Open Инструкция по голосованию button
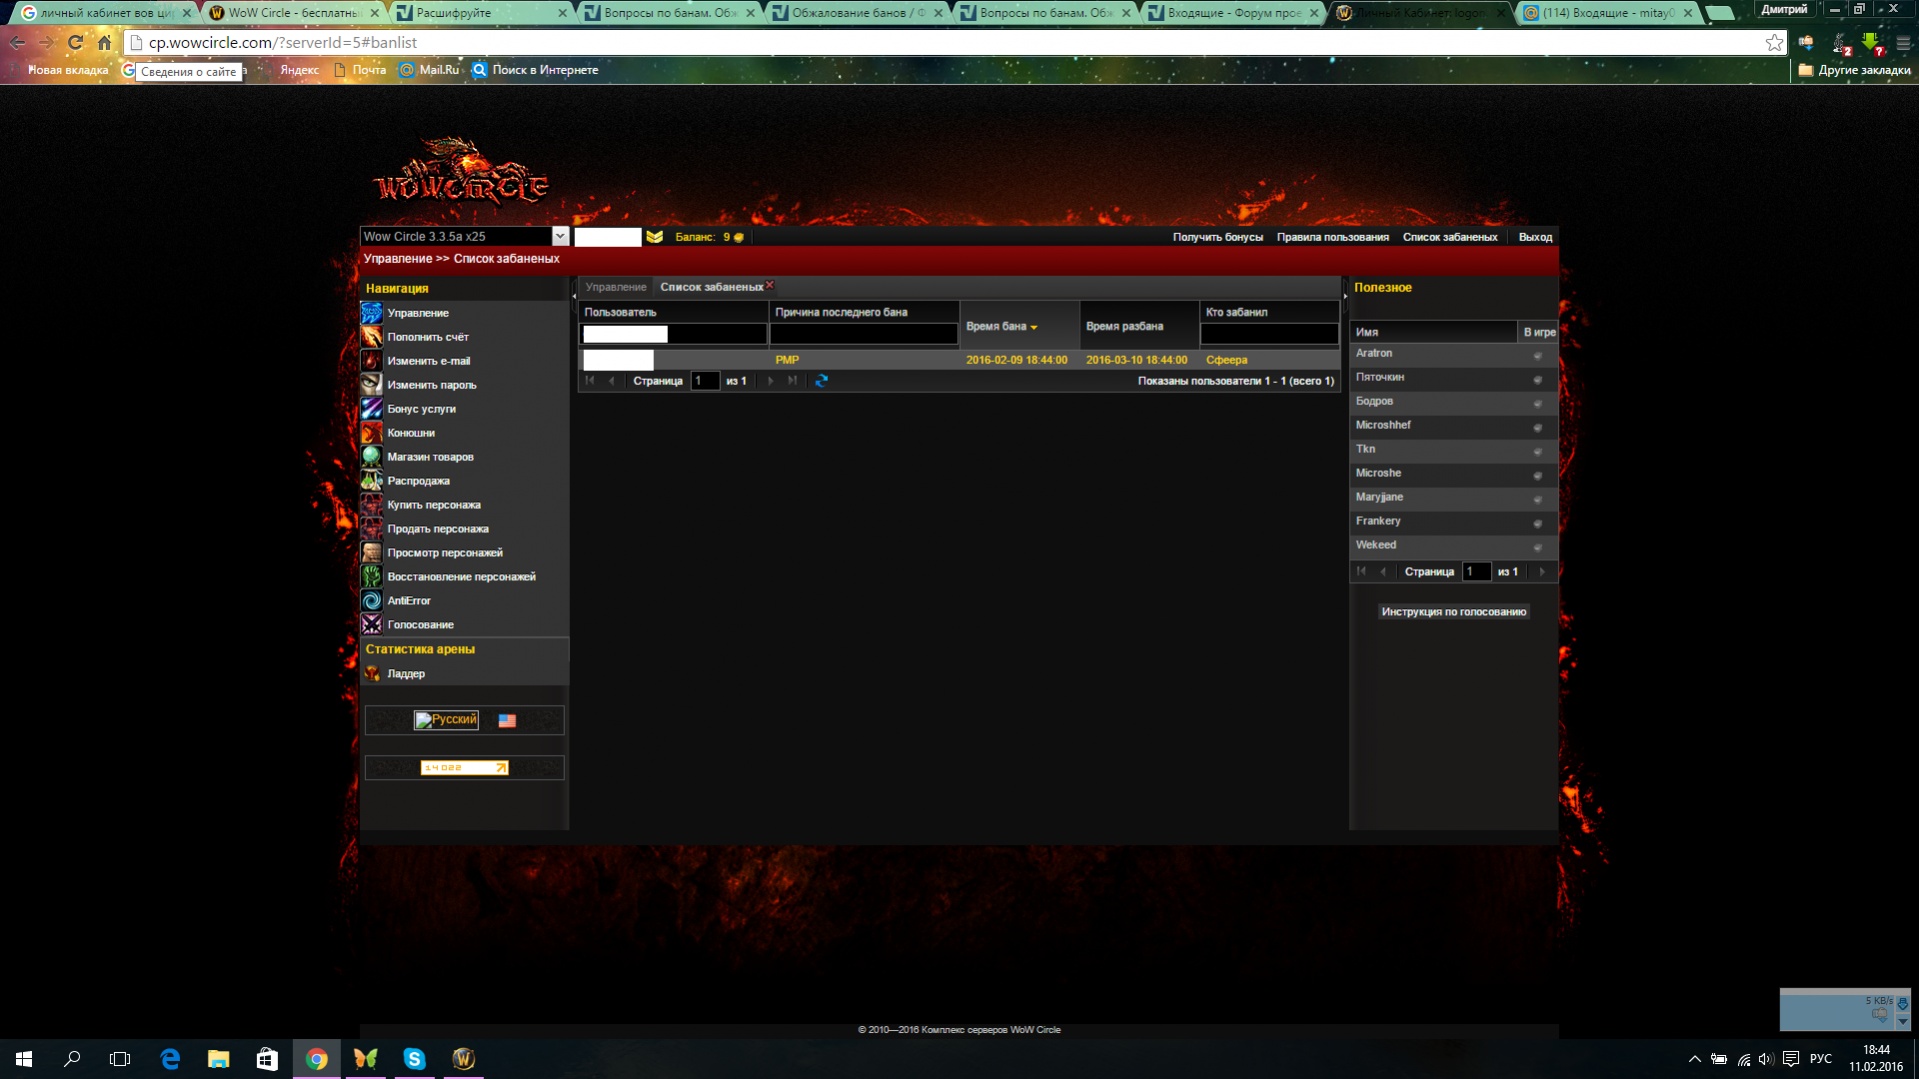 pyautogui.click(x=1453, y=612)
